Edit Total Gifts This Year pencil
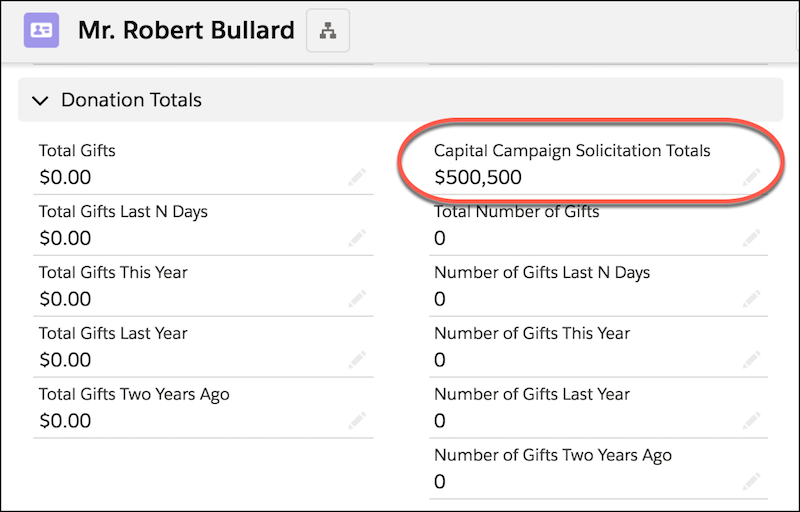Viewport: 800px width, 512px height. pyautogui.click(x=357, y=299)
